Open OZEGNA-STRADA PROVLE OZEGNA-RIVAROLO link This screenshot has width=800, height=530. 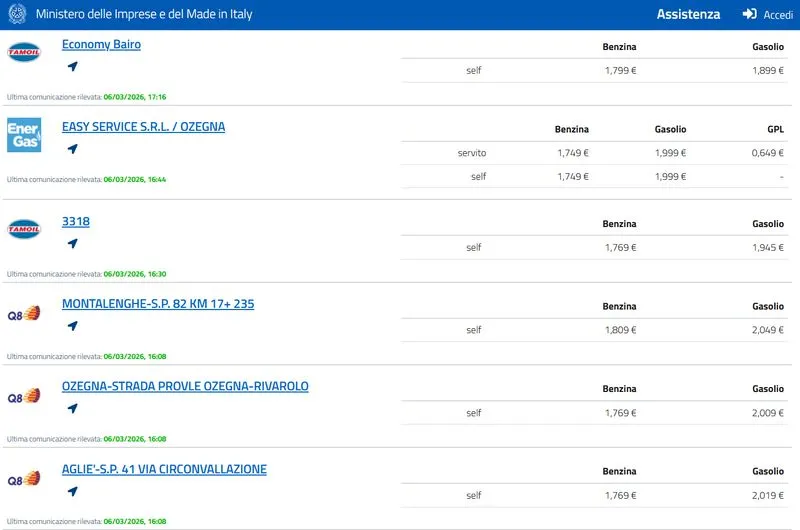pos(185,387)
